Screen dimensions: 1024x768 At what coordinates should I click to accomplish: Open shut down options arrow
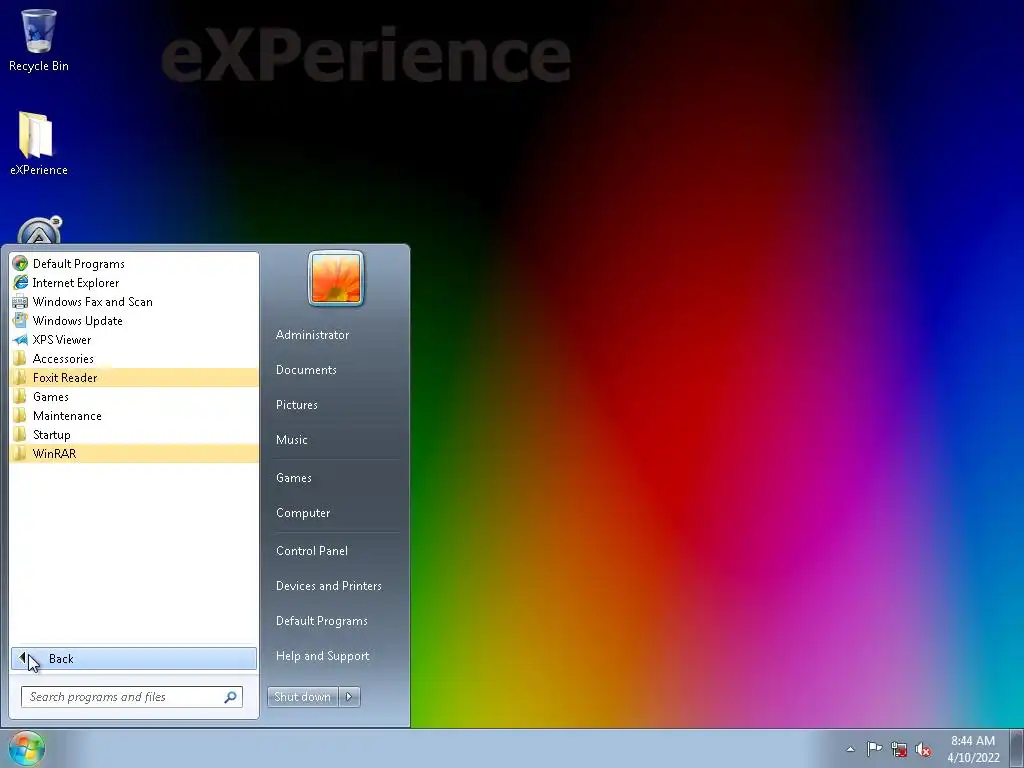tap(349, 697)
